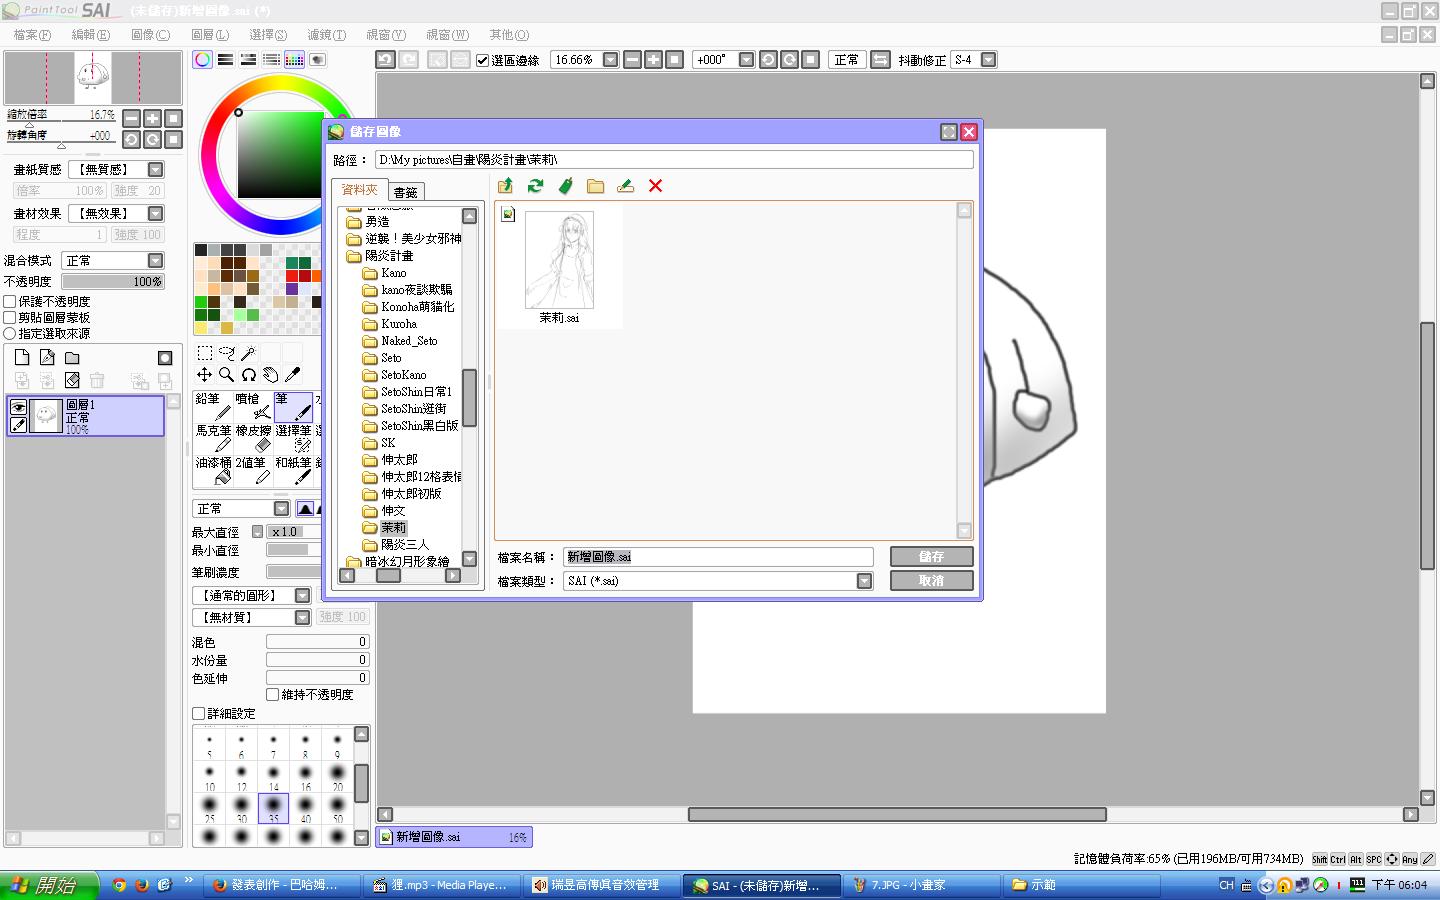Select the zoom magnifier tool
This screenshot has width=1440, height=900.
[226, 374]
